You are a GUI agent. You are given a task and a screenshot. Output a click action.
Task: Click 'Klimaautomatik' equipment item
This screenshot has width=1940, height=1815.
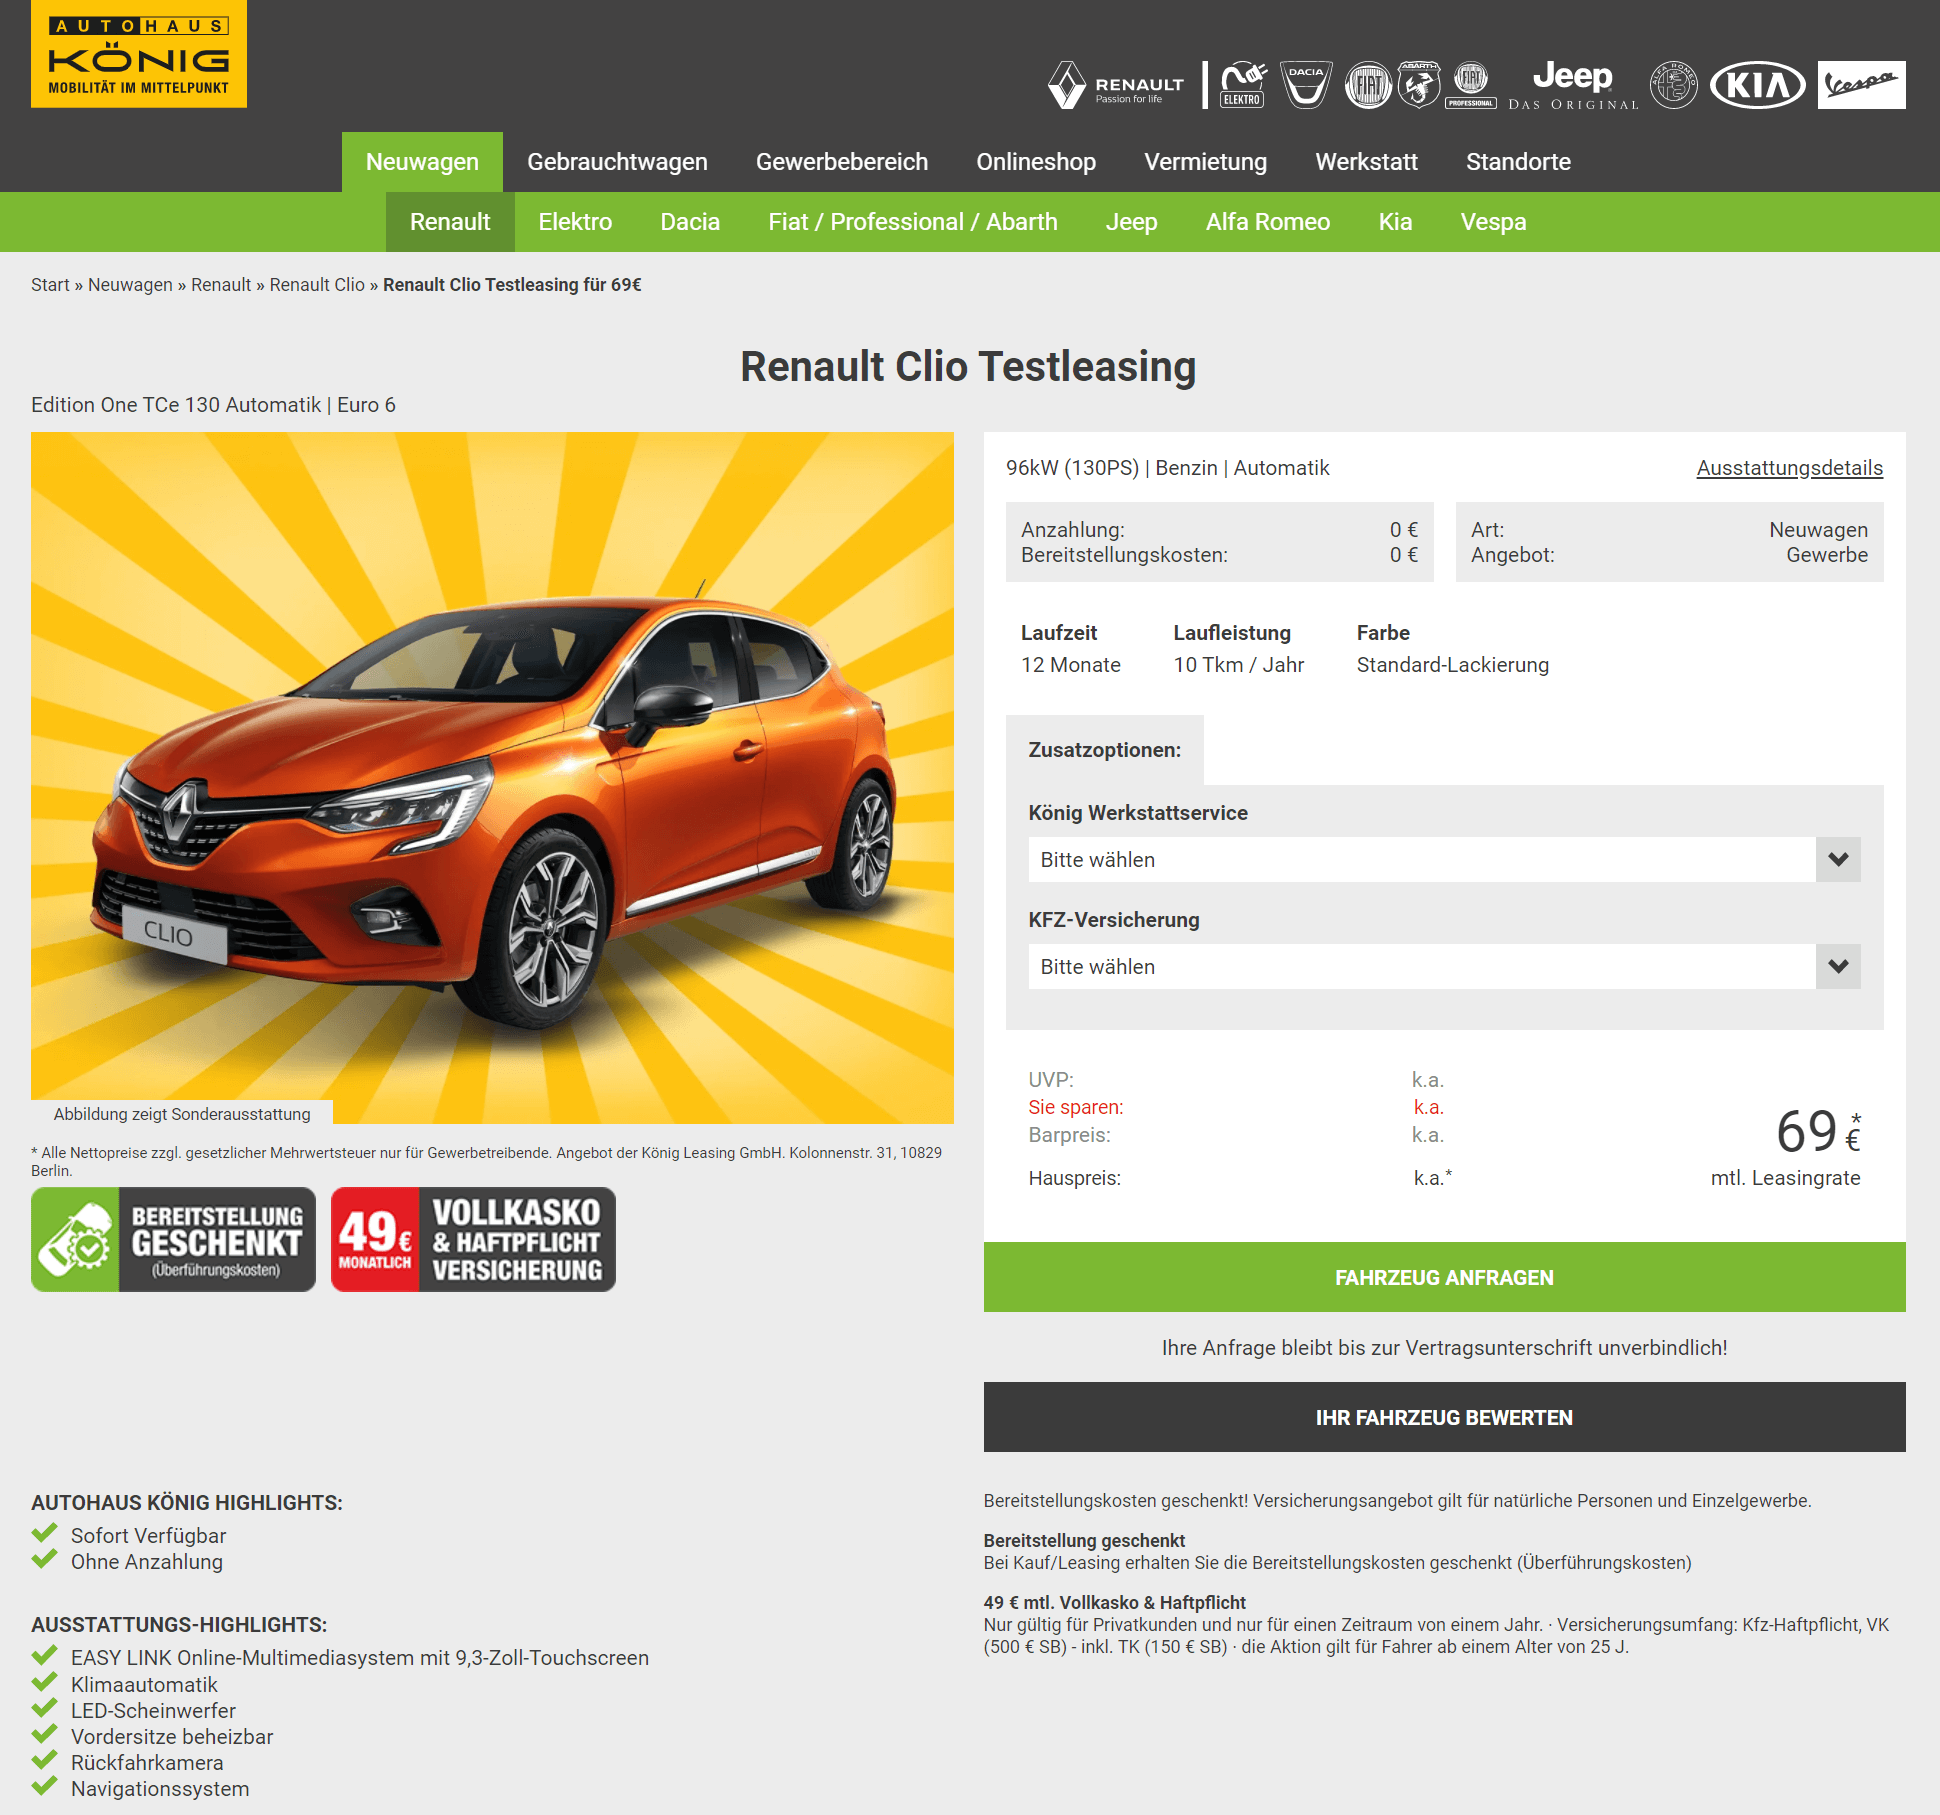point(144,1685)
